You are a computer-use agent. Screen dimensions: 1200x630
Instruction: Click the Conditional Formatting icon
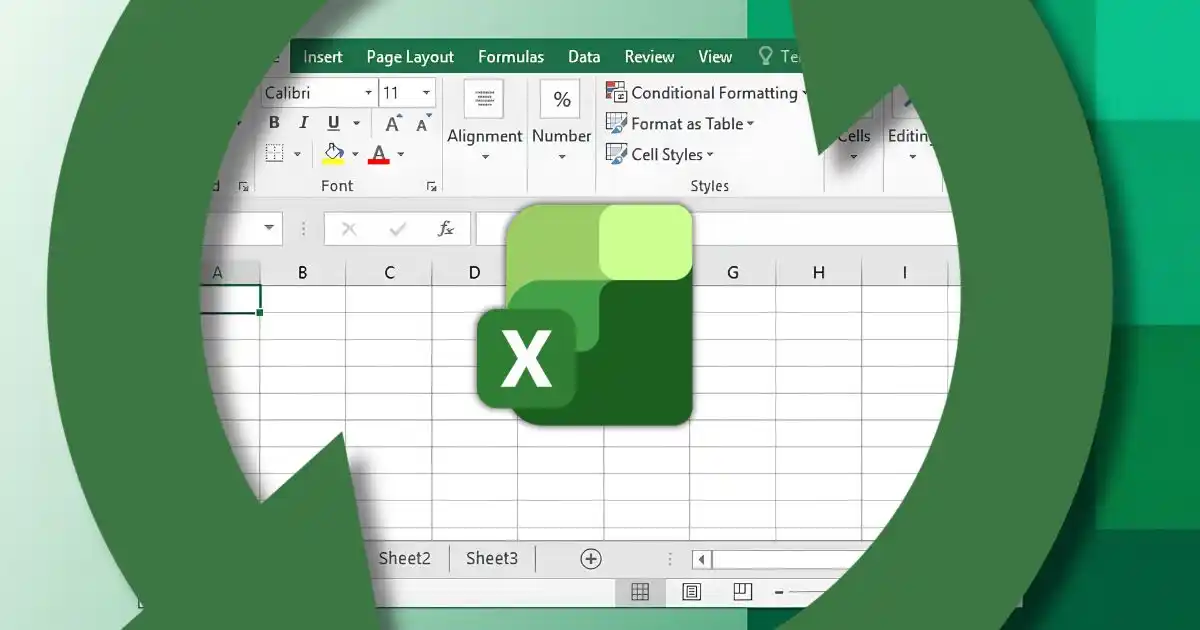click(x=616, y=92)
